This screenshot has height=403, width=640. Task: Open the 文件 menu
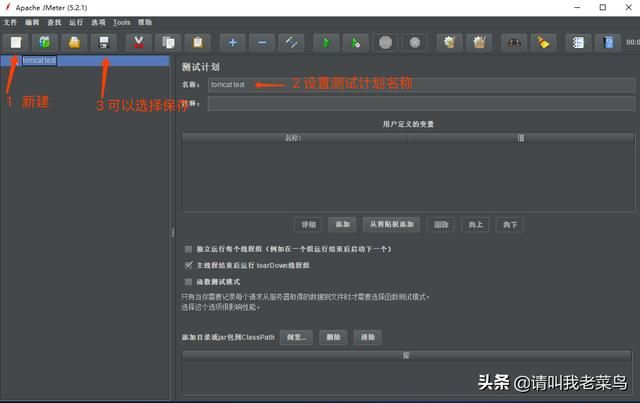[10, 22]
